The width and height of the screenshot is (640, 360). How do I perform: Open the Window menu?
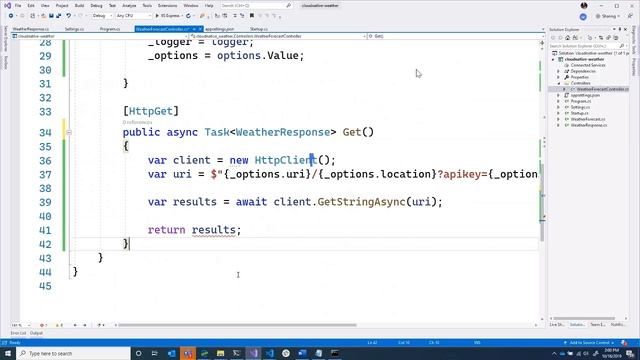[x=191, y=6]
